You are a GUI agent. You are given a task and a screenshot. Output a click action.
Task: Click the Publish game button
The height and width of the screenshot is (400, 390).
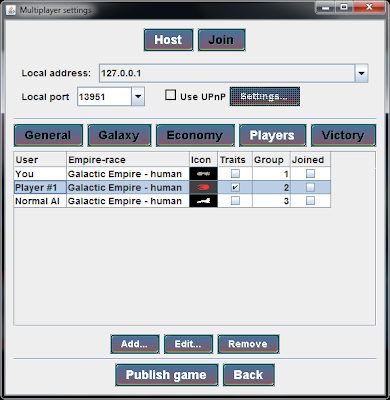167,375
